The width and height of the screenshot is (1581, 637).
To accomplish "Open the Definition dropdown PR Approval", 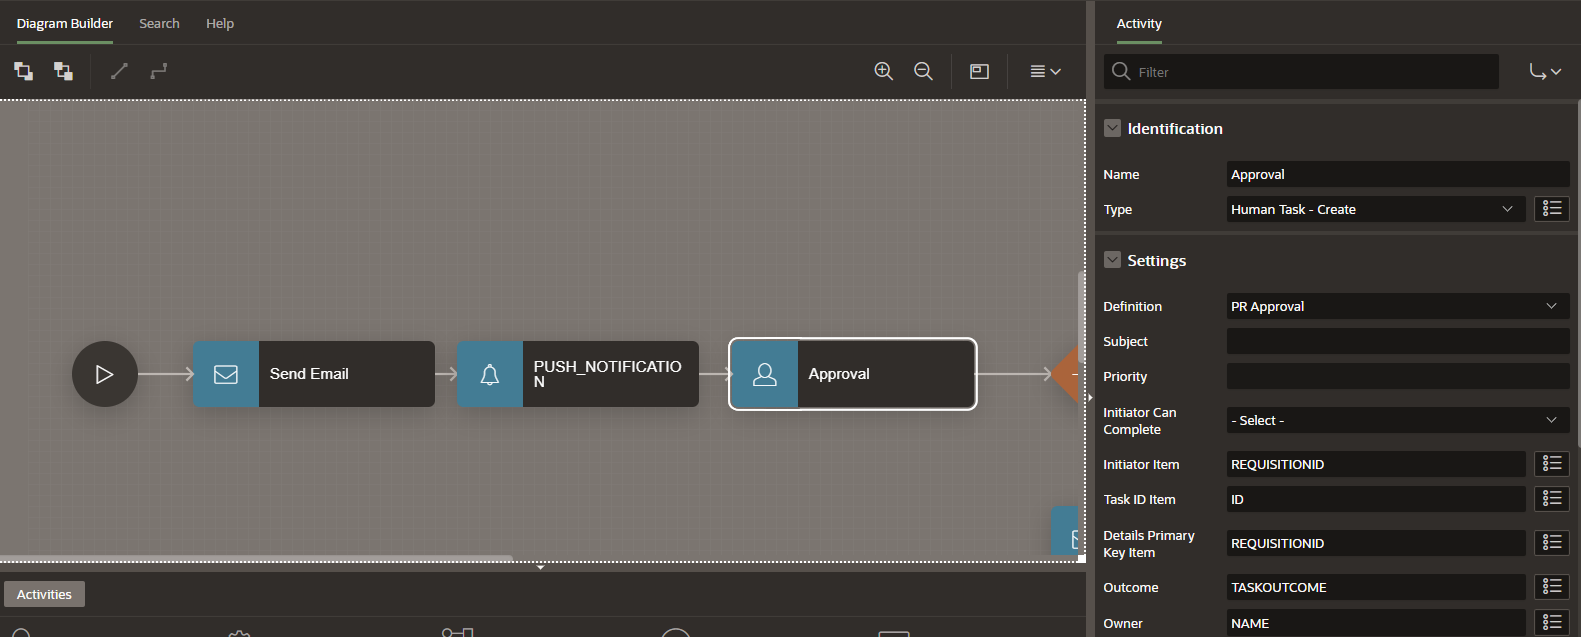I will point(1398,306).
